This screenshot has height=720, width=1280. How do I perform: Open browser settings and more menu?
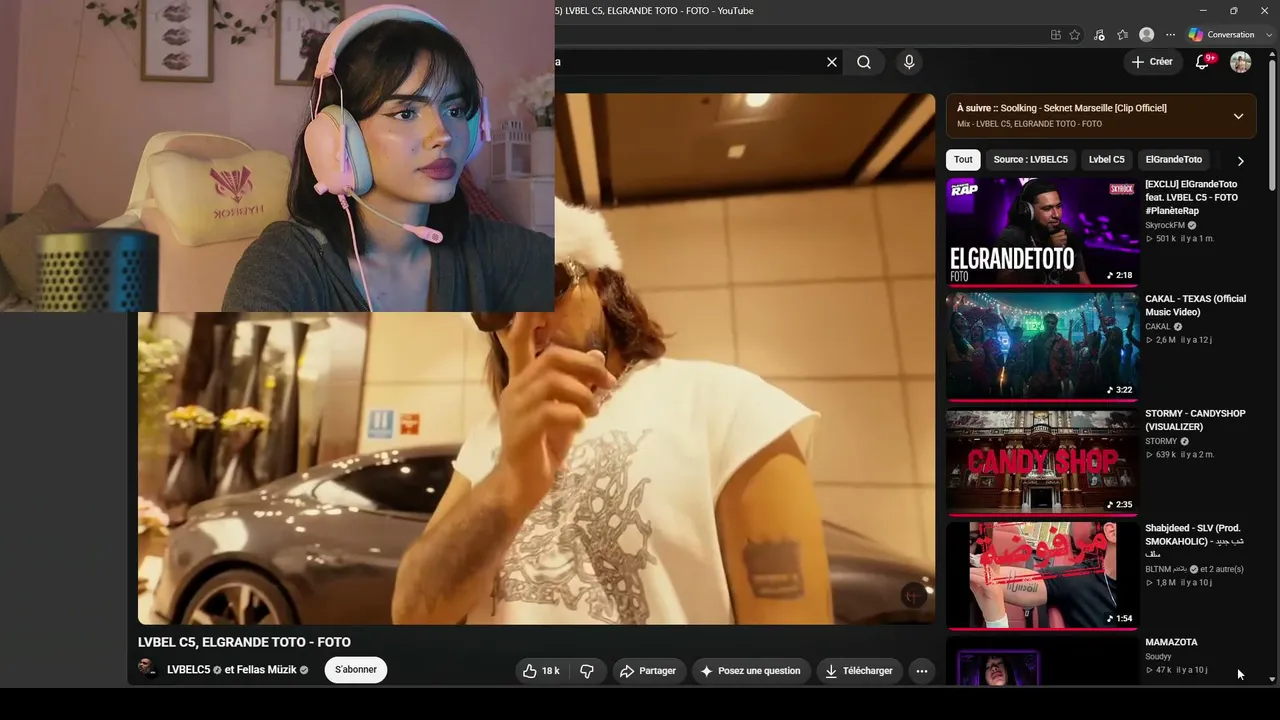[x=1171, y=35]
